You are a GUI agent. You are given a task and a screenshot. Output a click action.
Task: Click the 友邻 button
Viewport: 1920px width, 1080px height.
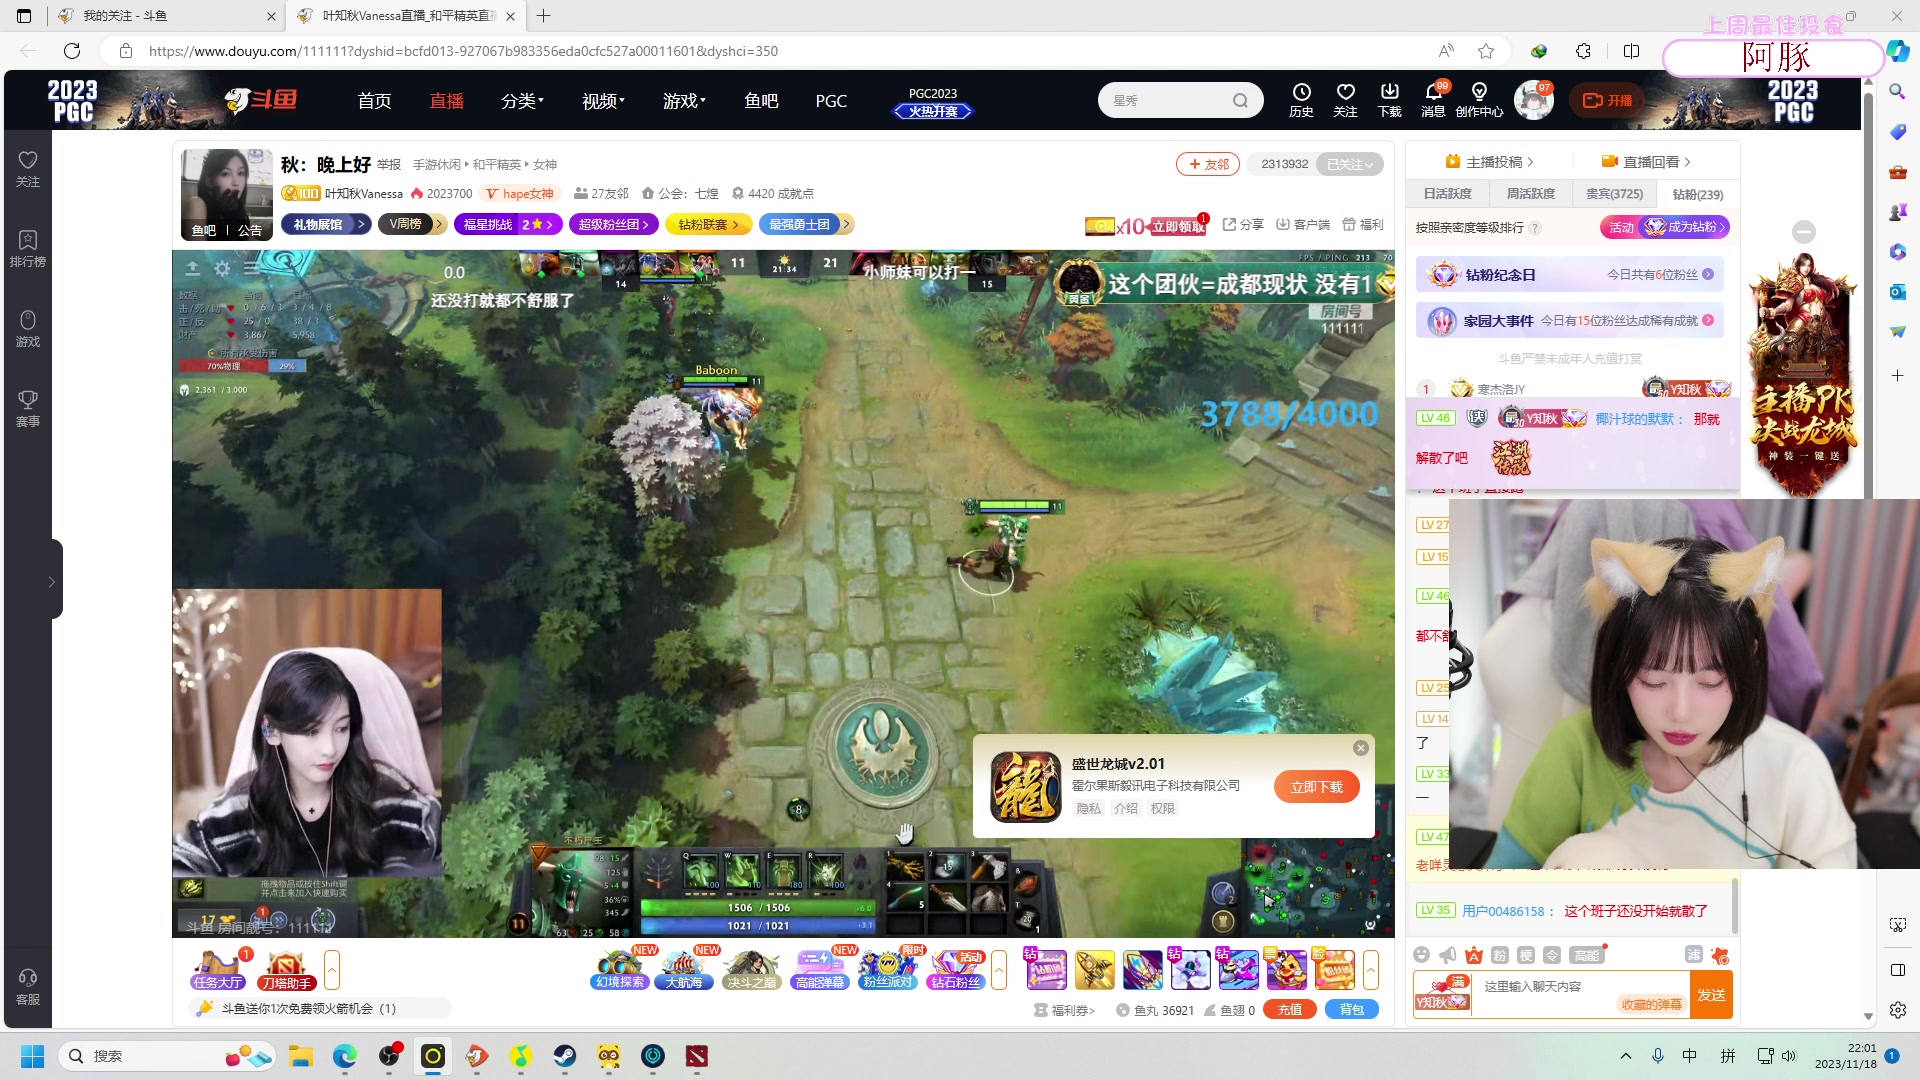point(1208,164)
